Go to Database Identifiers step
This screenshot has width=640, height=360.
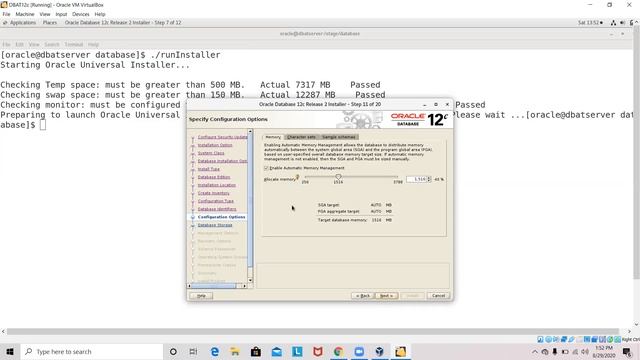coord(217,209)
